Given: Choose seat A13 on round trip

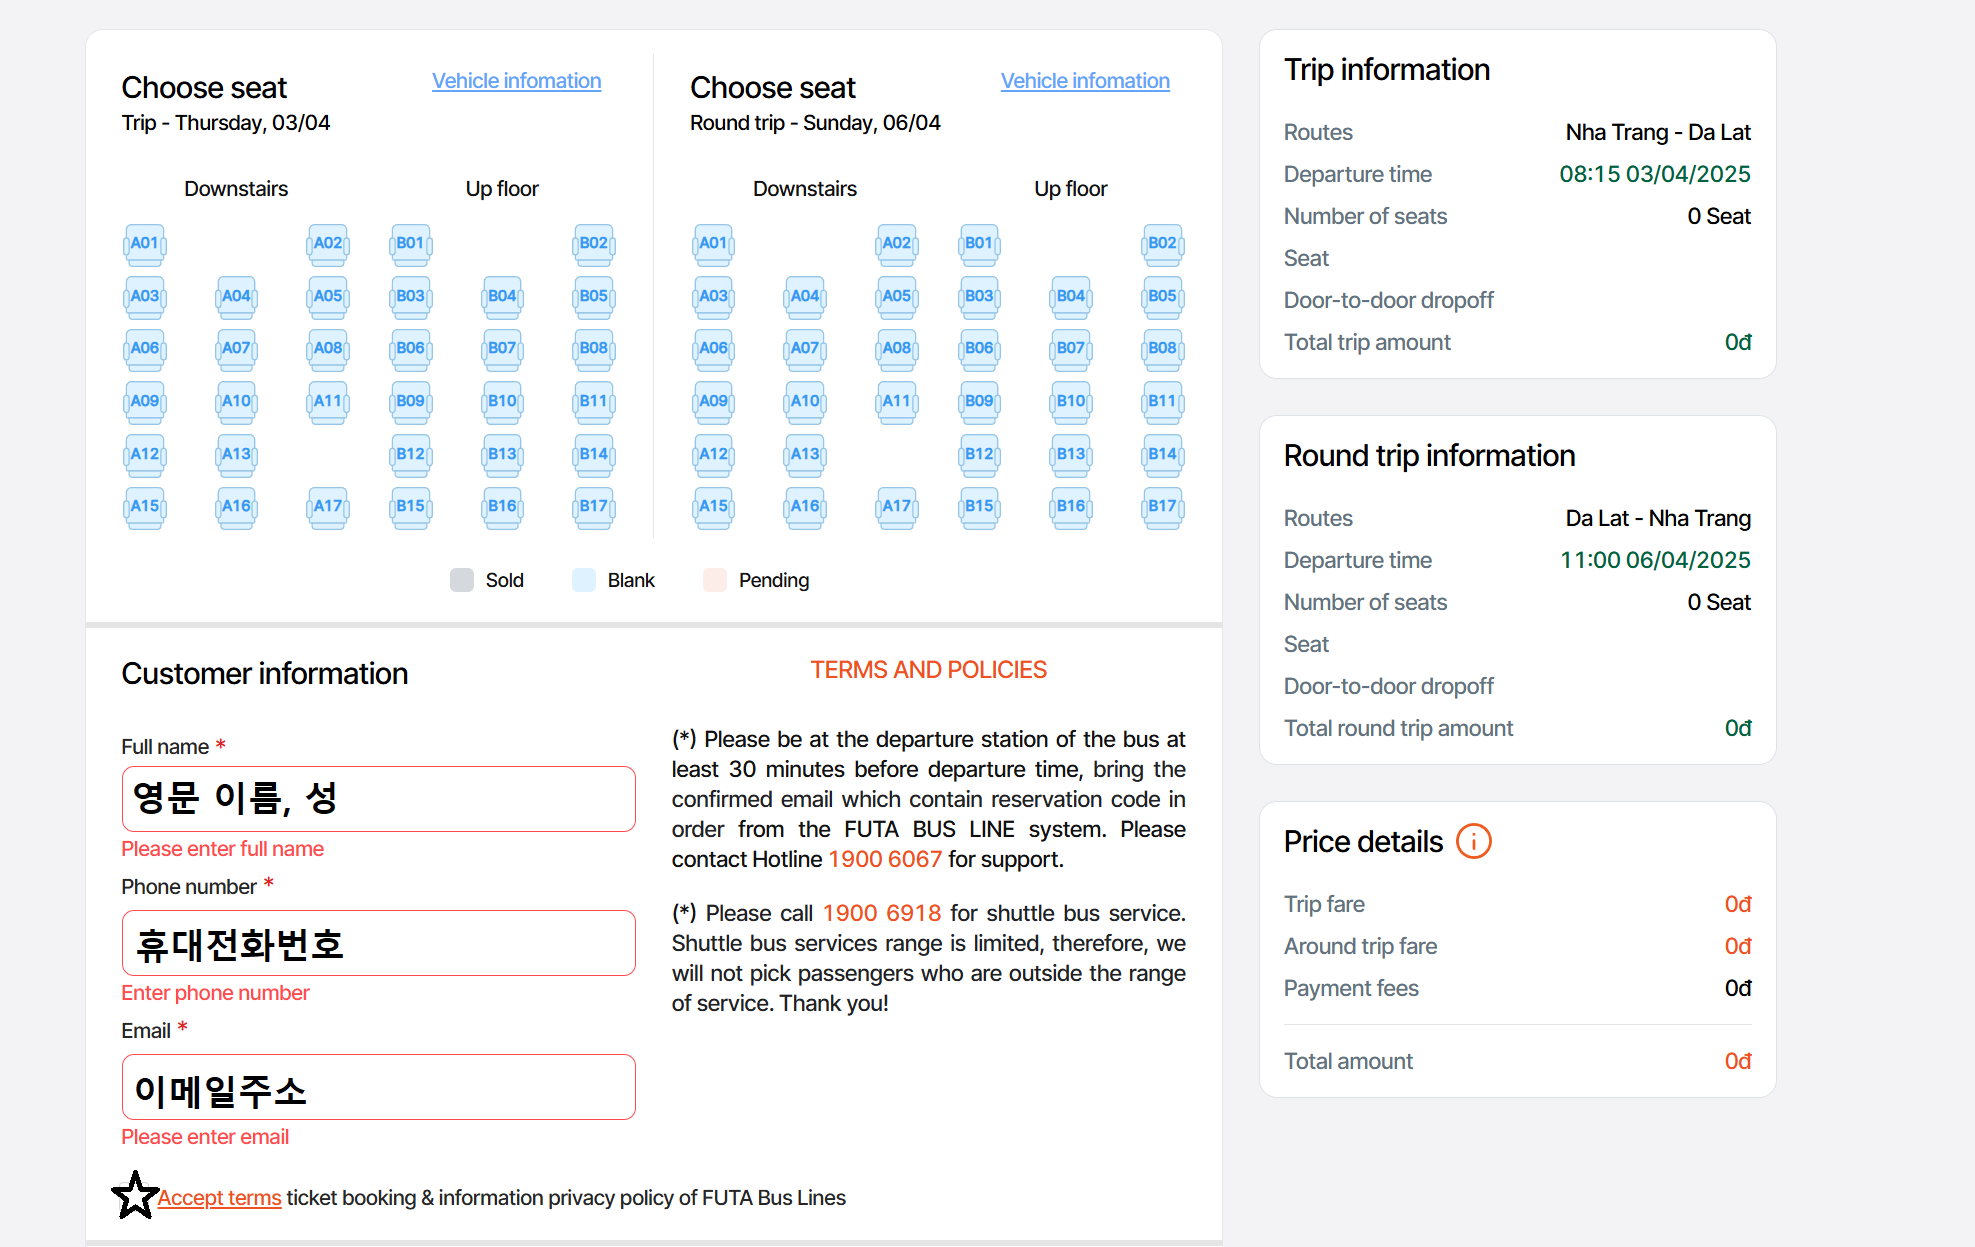Looking at the screenshot, I should point(805,455).
